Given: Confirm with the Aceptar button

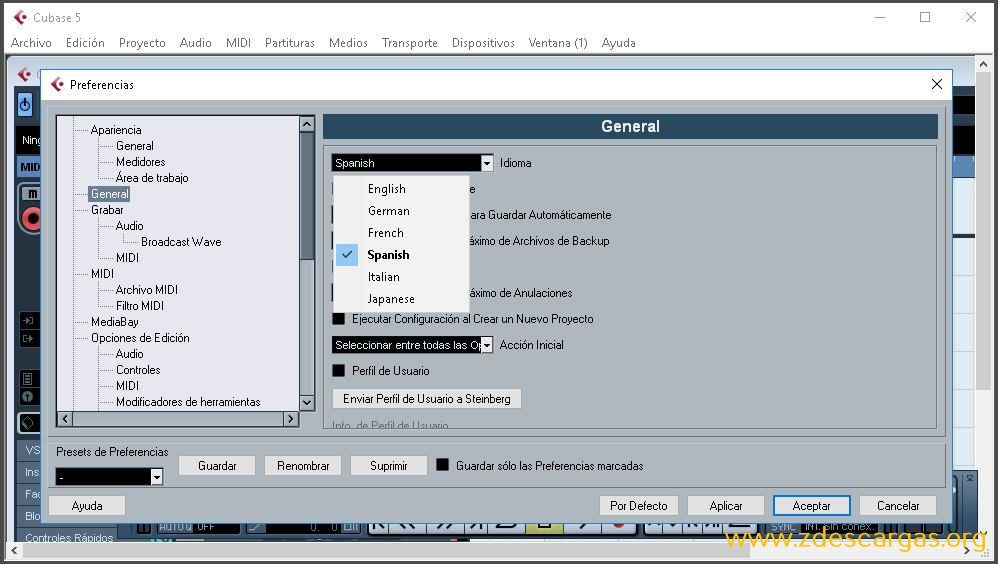Looking at the screenshot, I should coord(812,505).
